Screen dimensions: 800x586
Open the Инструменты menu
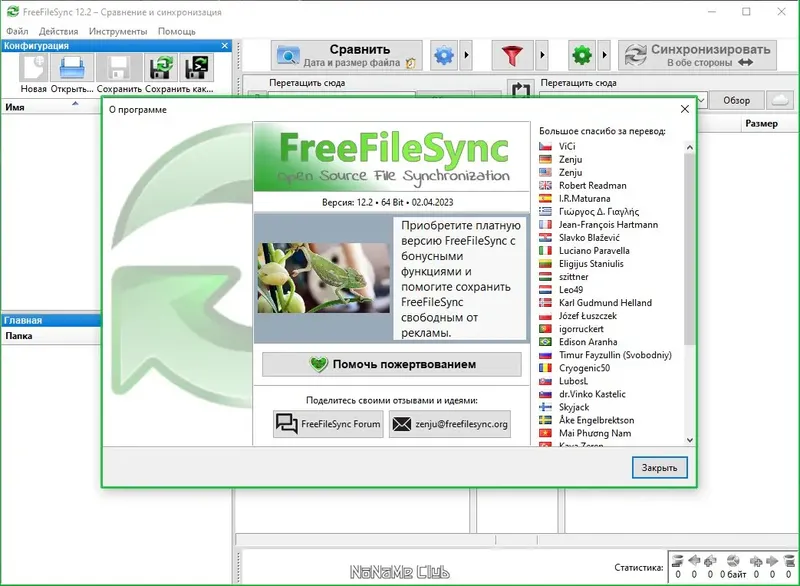(118, 31)
